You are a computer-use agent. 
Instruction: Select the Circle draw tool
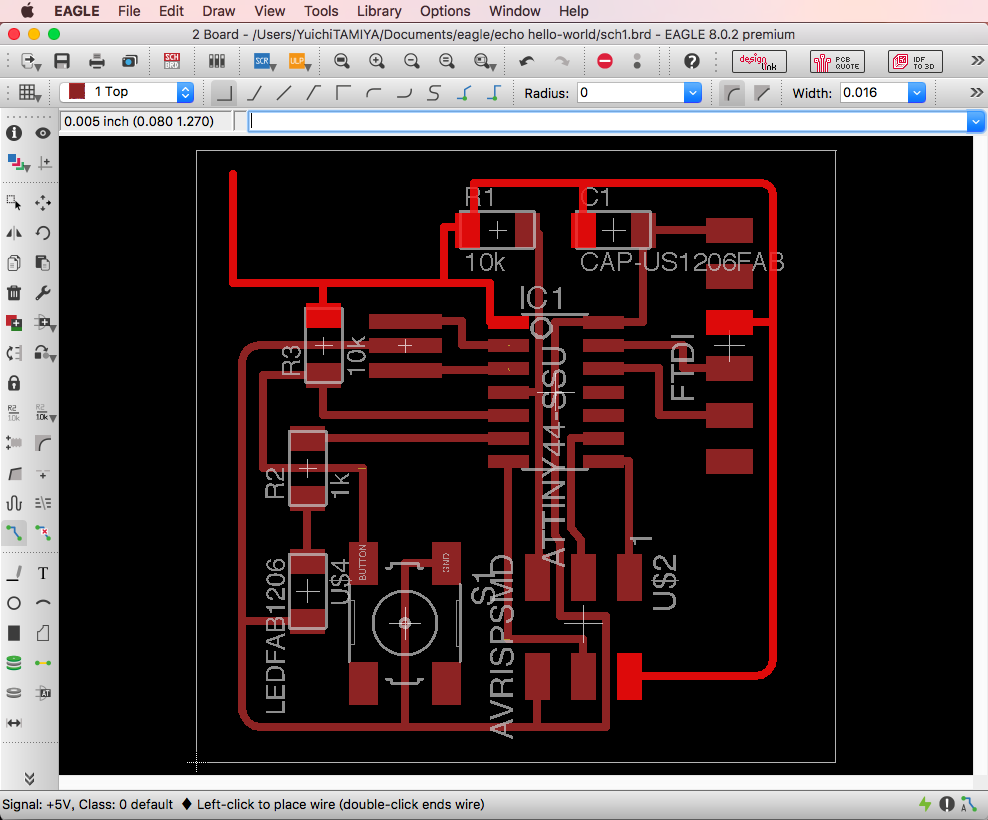pyautogui.click(x=14, y=603)
